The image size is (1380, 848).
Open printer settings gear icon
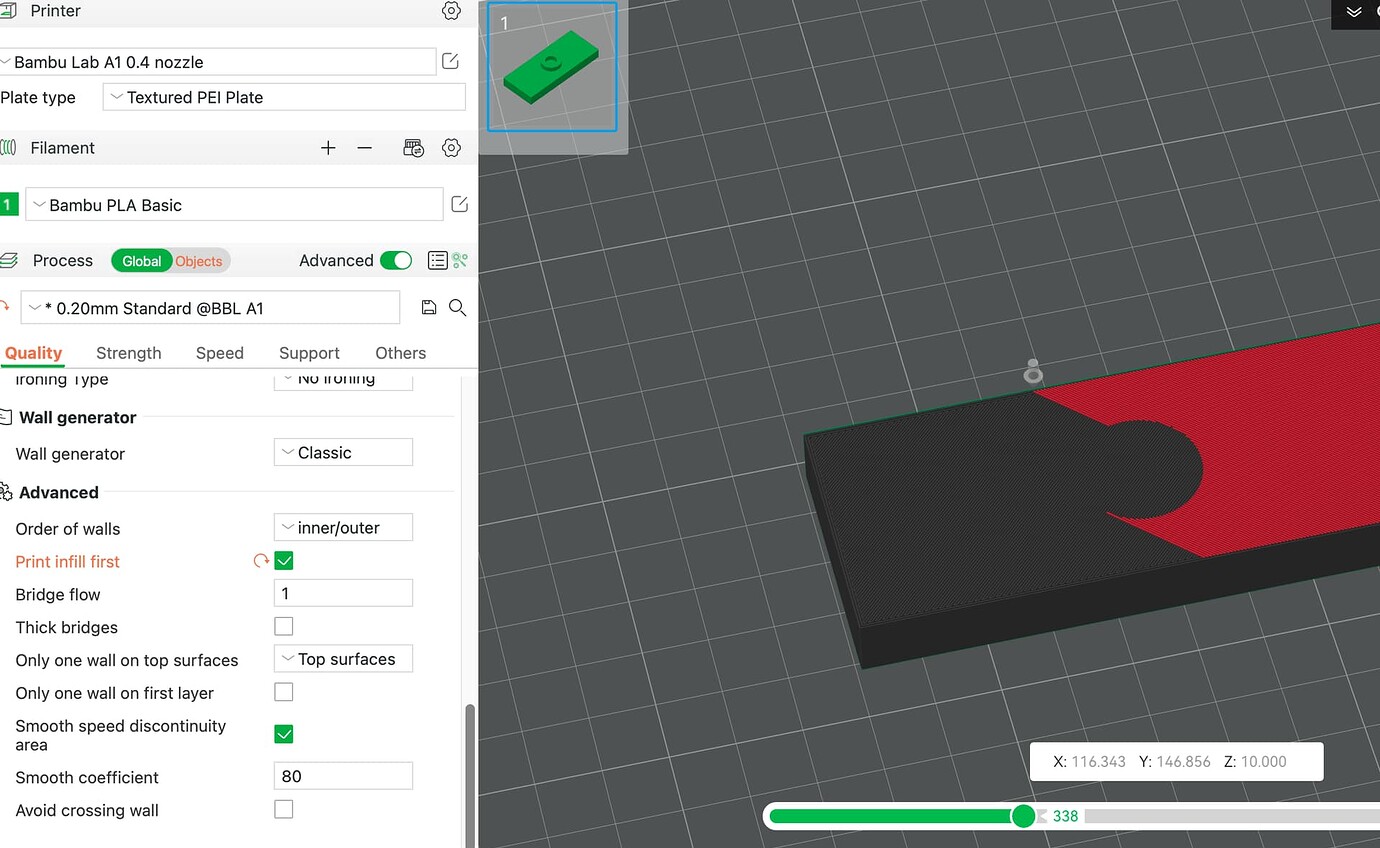[451, 11]
